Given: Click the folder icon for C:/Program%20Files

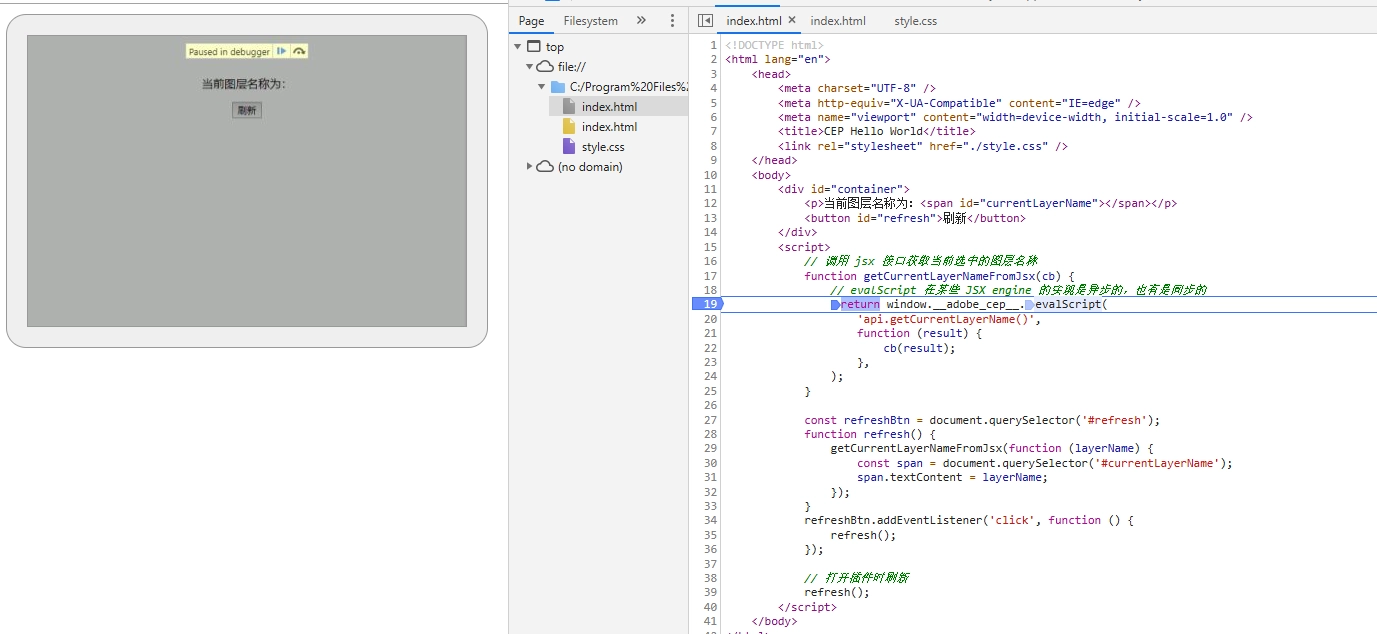Looking at the screenshot, I should [x=558, y=87].
